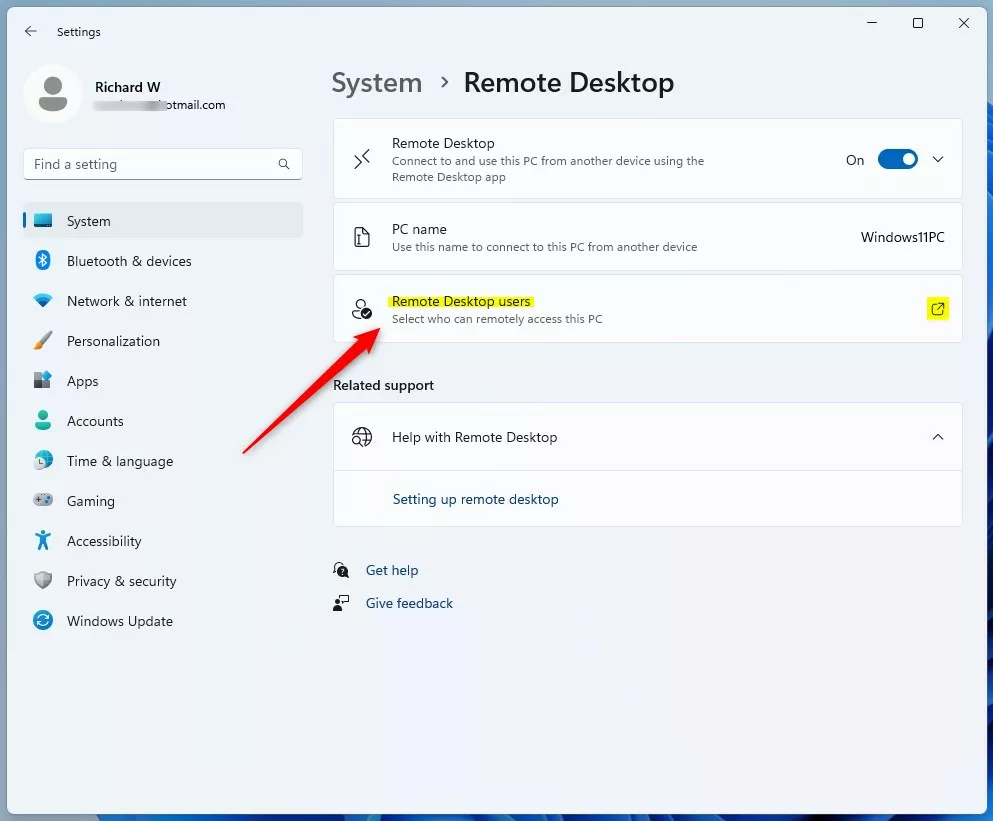Click the PC name row label
993x821 pixels.
pyautogui.click(x=419, y=229)
